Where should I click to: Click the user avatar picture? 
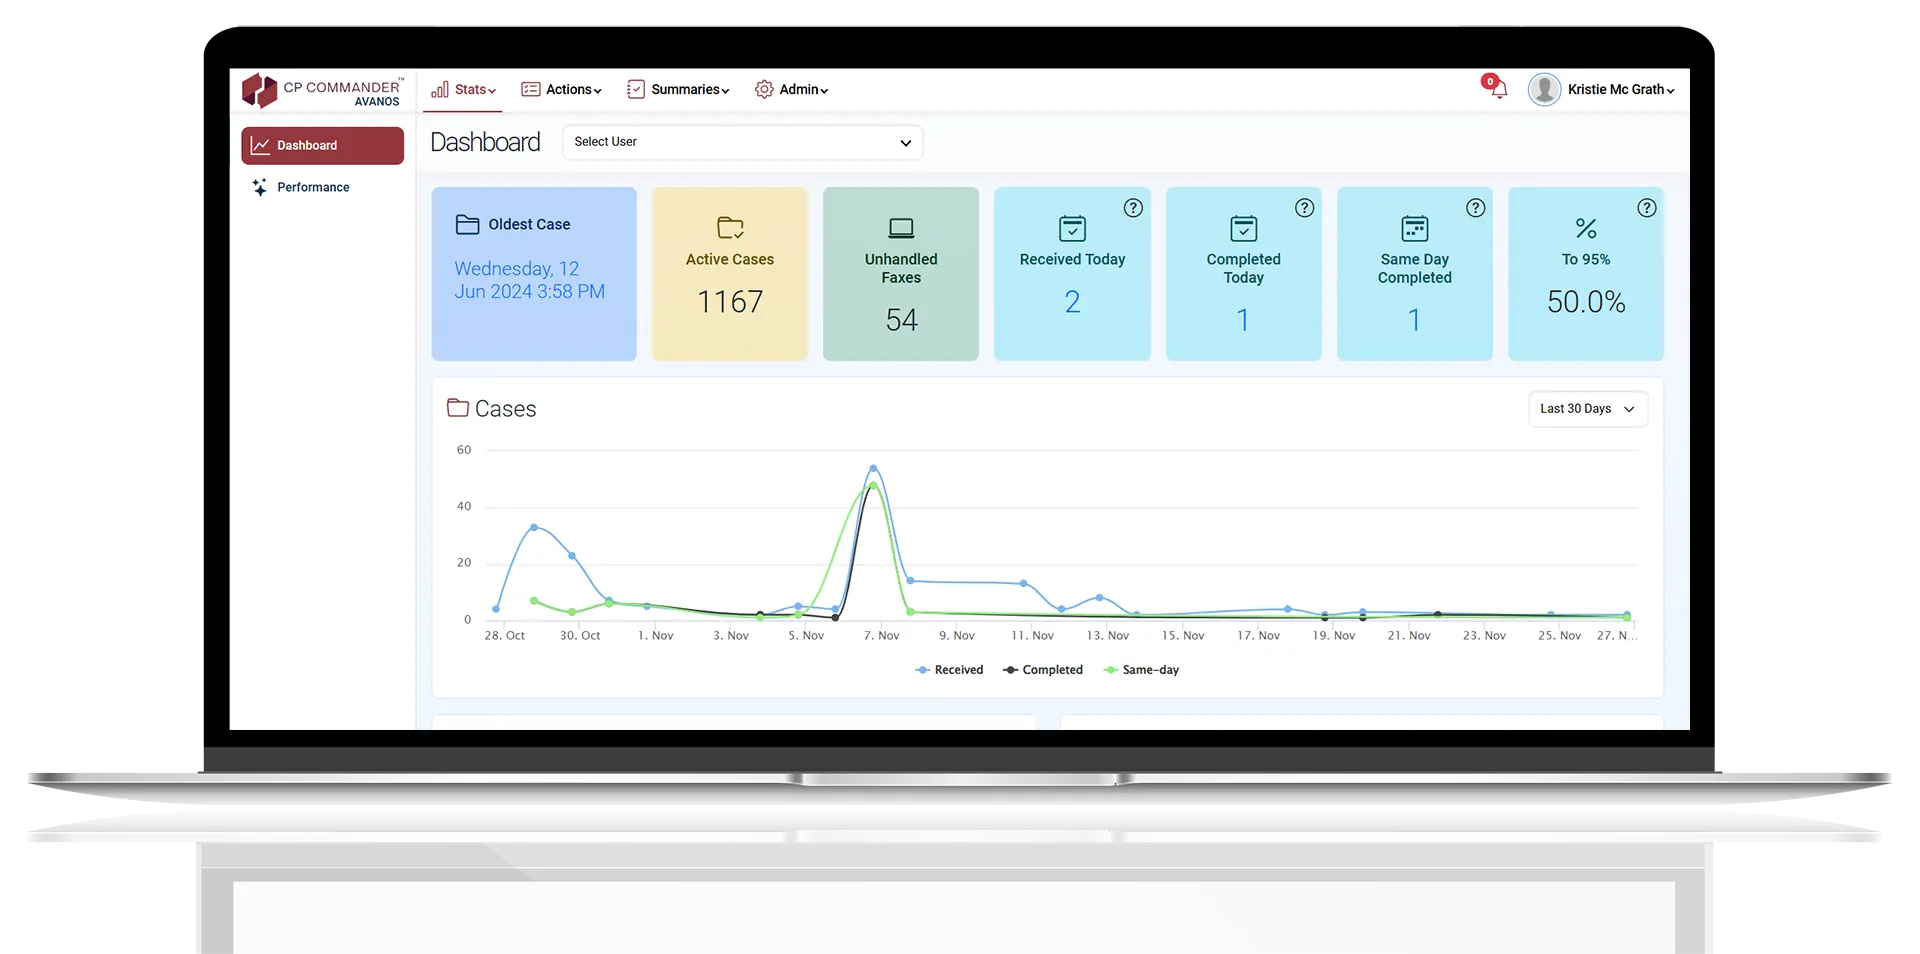tap(1544, 90)
